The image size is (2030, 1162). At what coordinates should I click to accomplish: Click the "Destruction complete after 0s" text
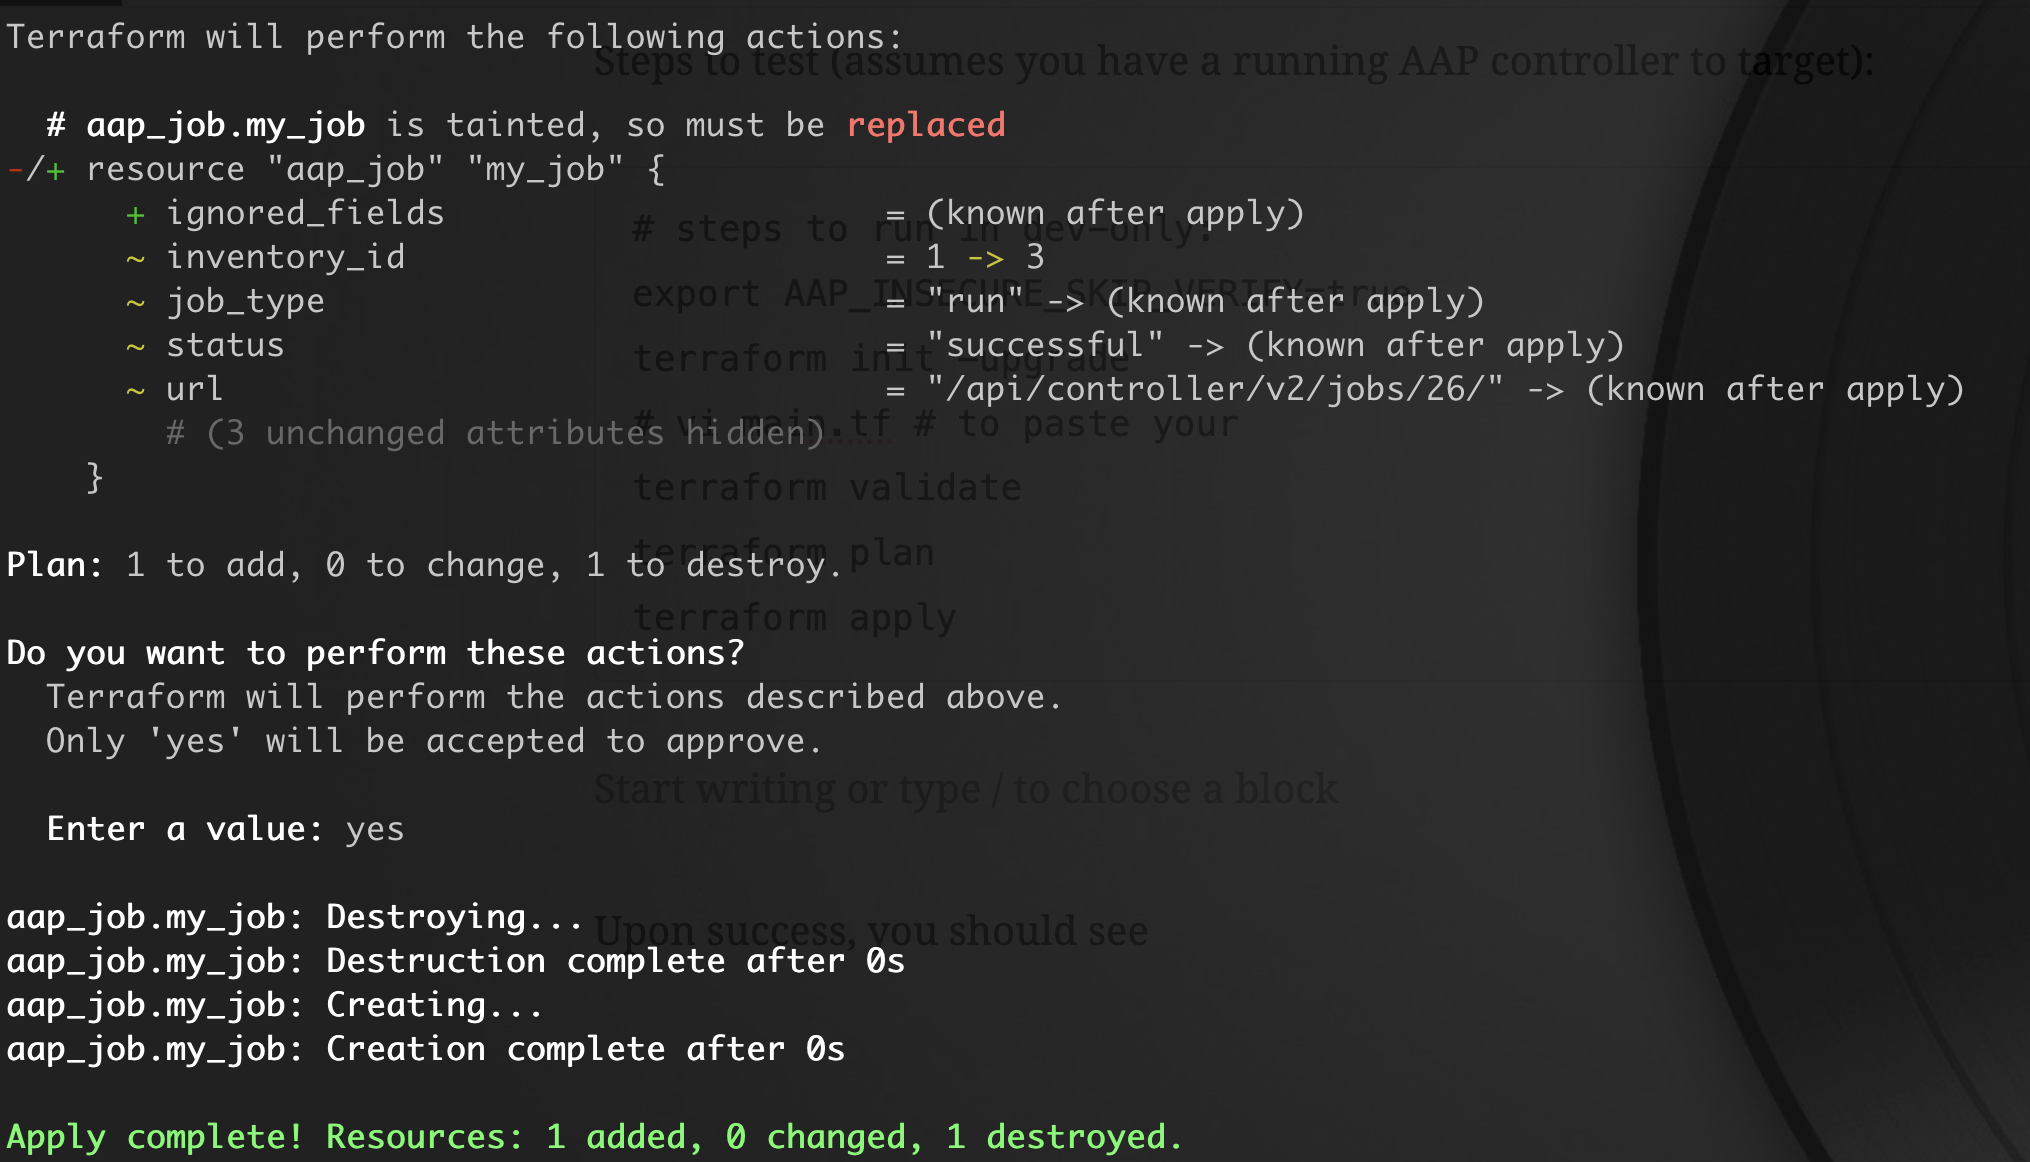tap(615, 961)
